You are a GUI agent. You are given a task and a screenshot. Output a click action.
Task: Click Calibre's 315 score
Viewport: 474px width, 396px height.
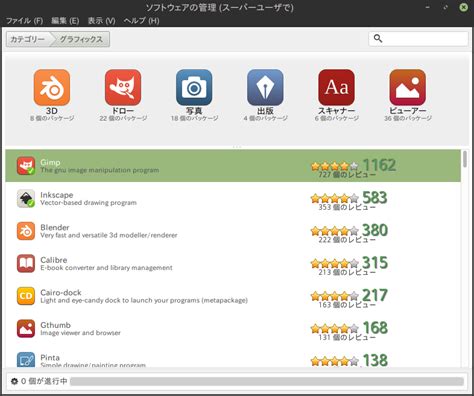[x=375, y=263]
